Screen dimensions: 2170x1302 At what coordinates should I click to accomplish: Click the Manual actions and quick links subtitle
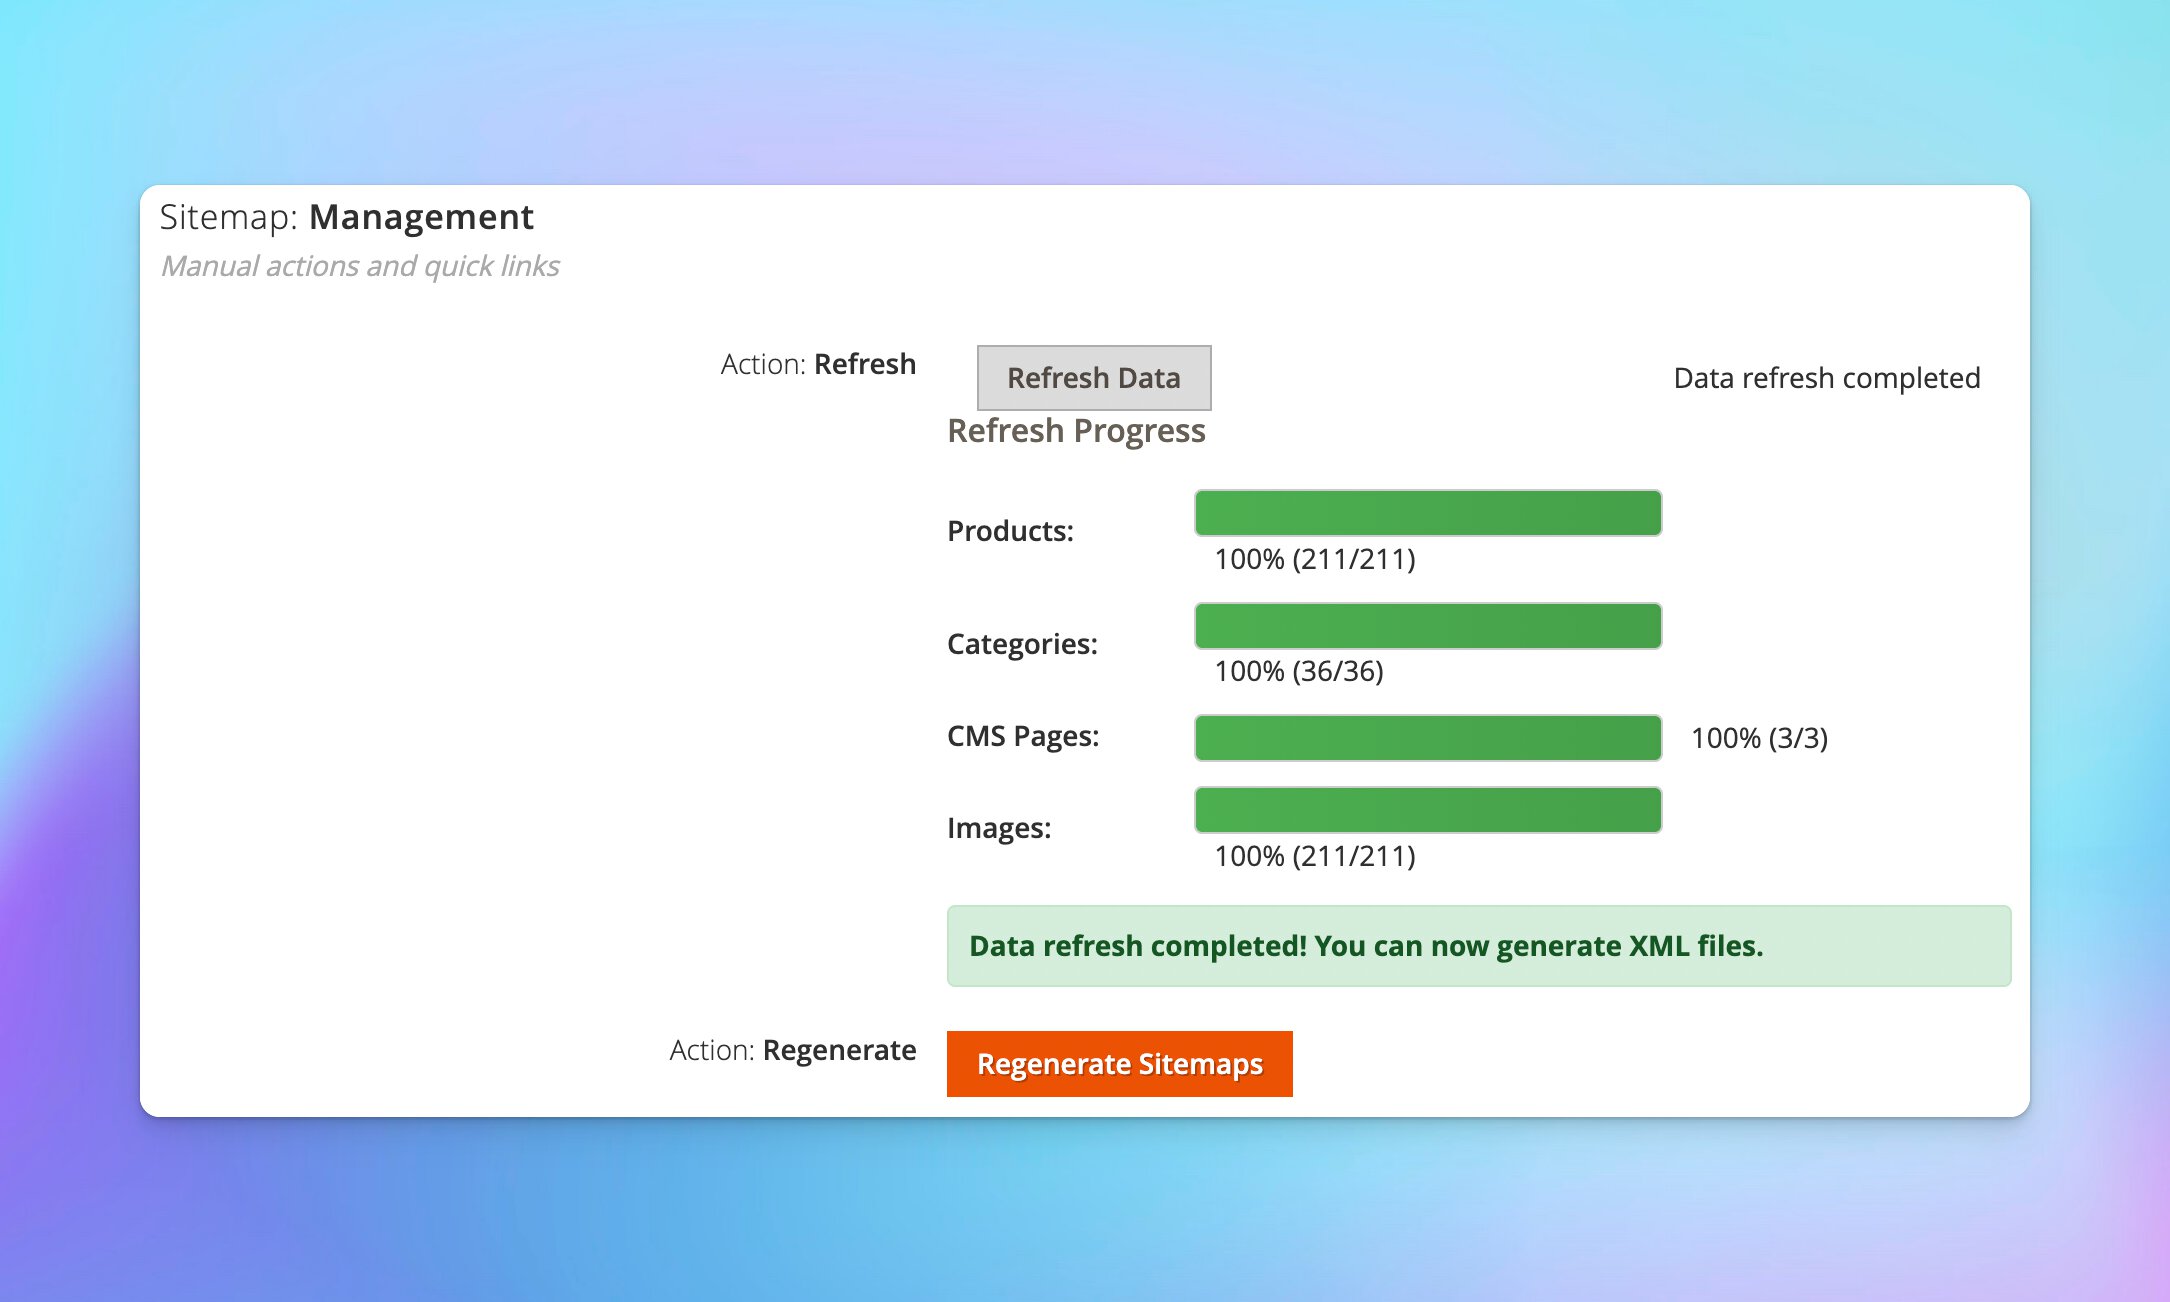pyautogui.click(x=360, y=266)
